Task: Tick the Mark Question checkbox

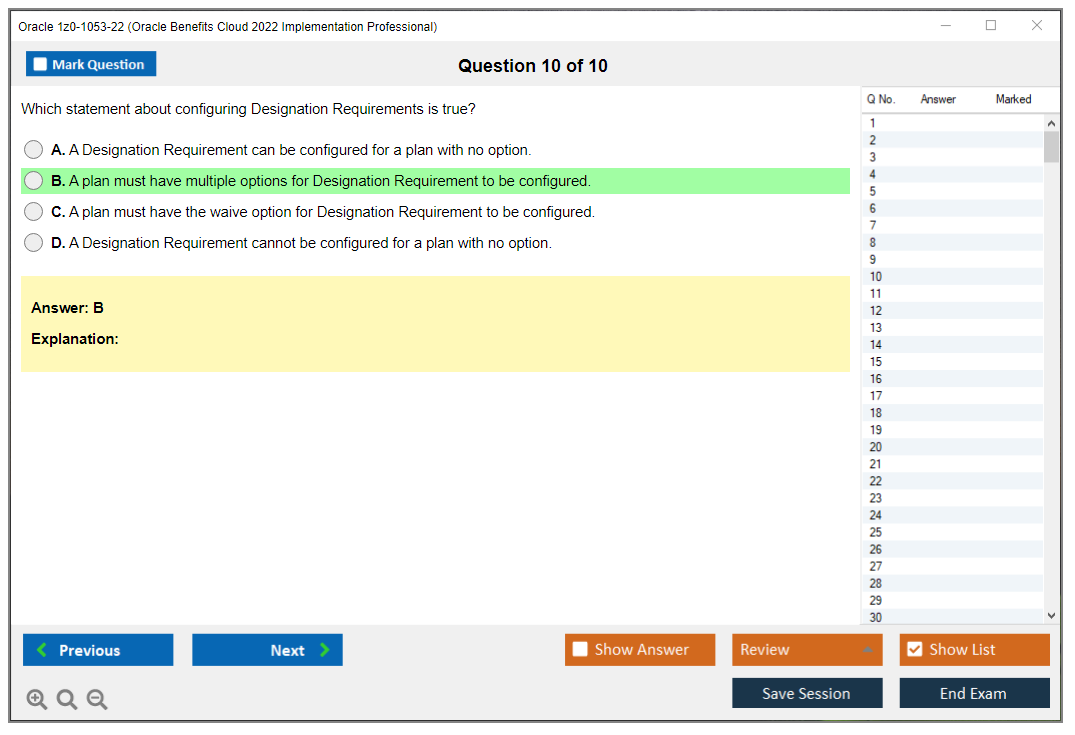Action: (41, 65)
